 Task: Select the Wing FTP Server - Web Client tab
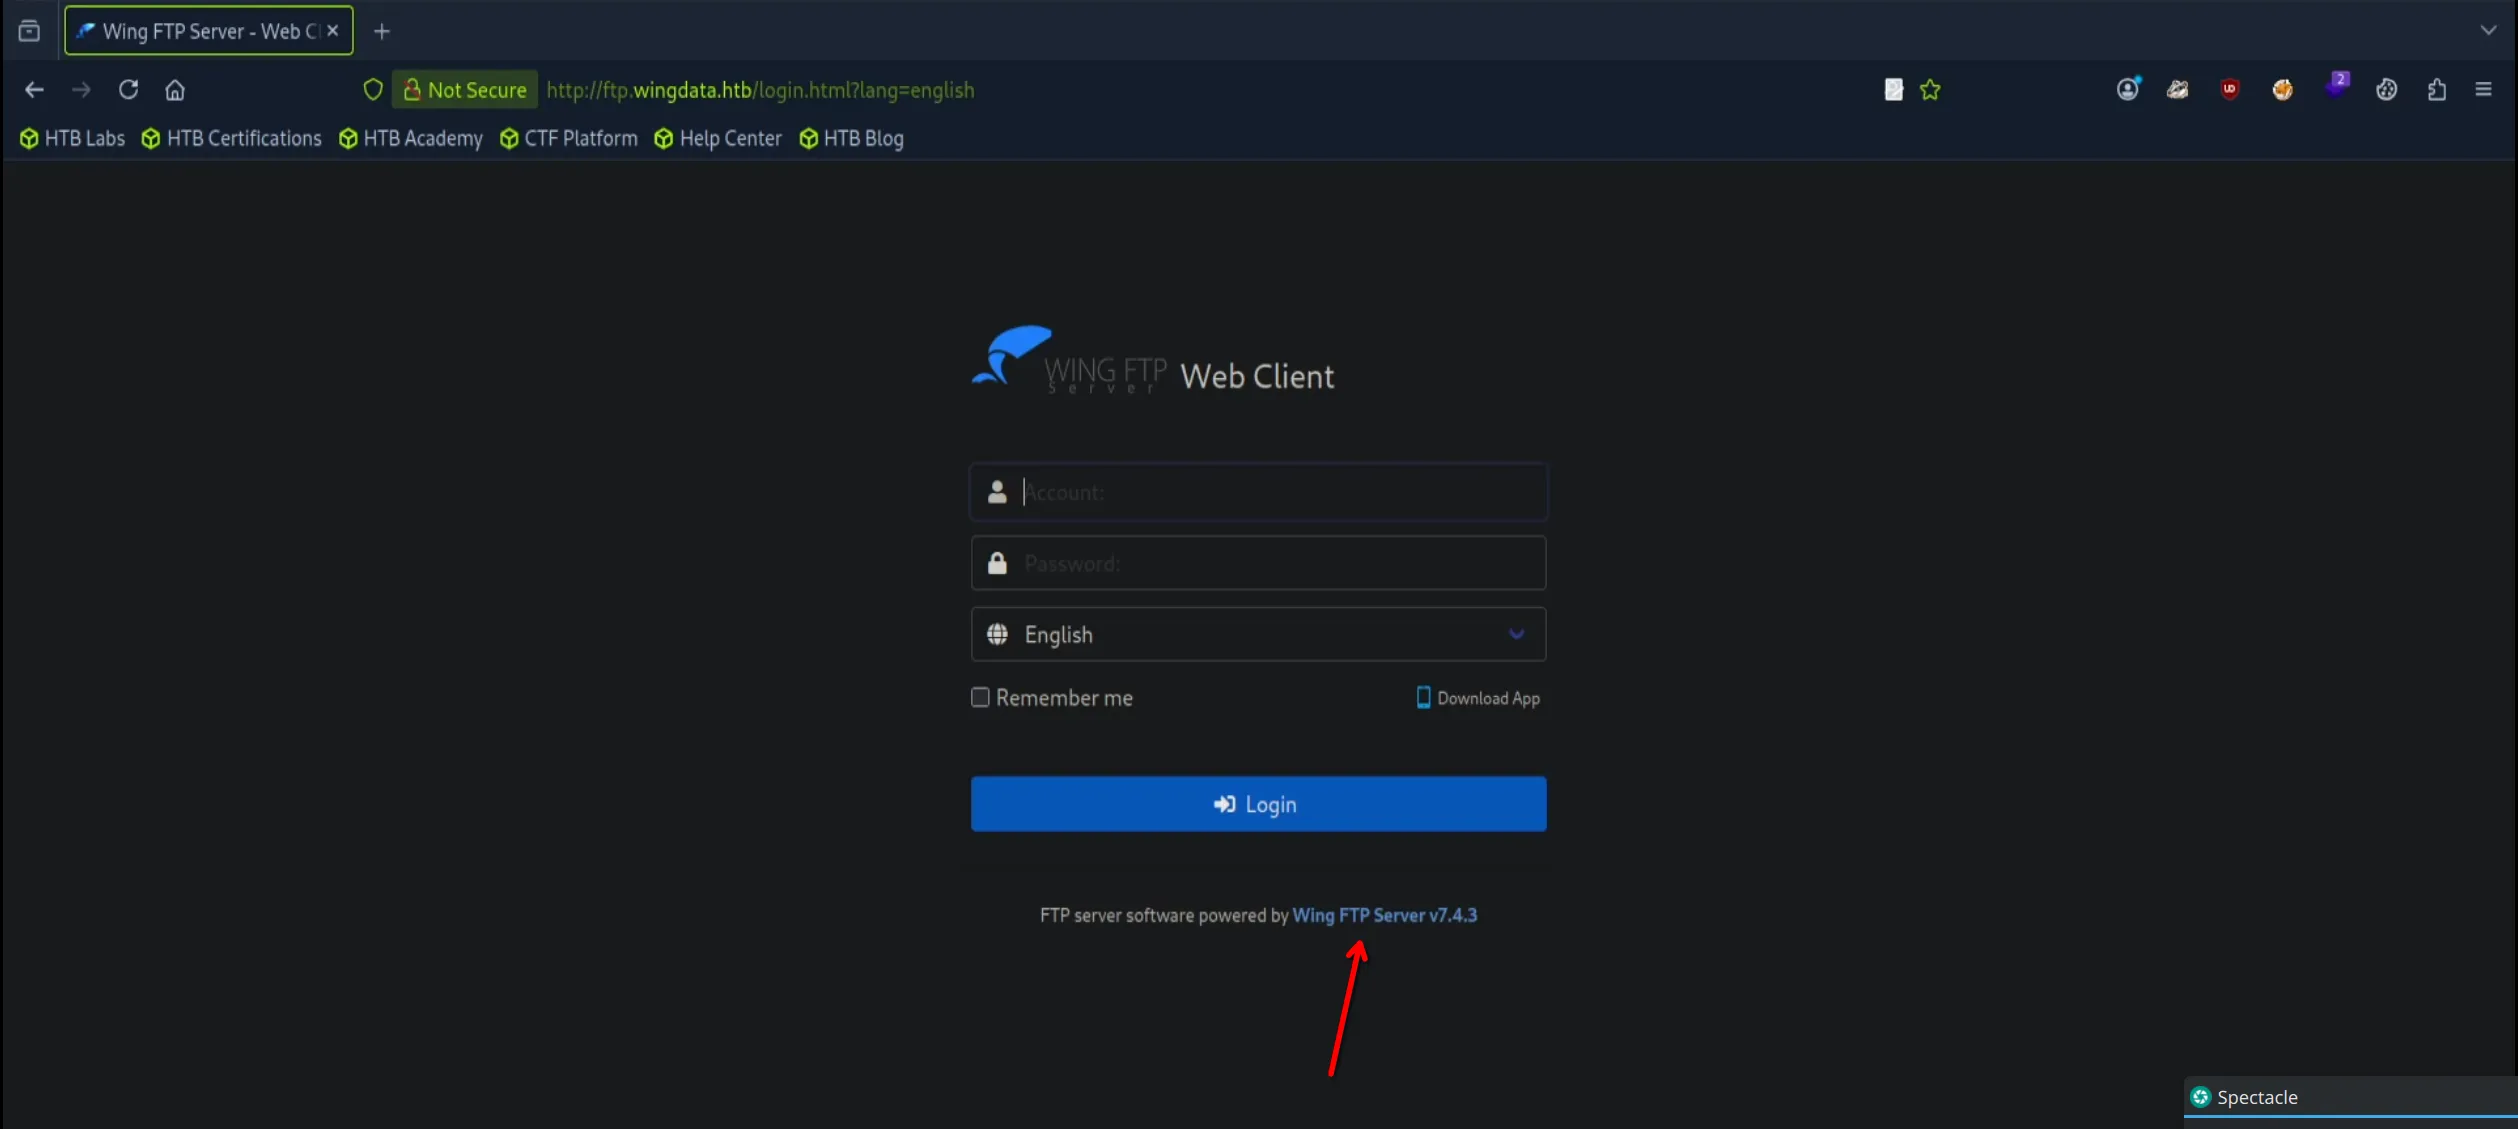tap(208, 31)
